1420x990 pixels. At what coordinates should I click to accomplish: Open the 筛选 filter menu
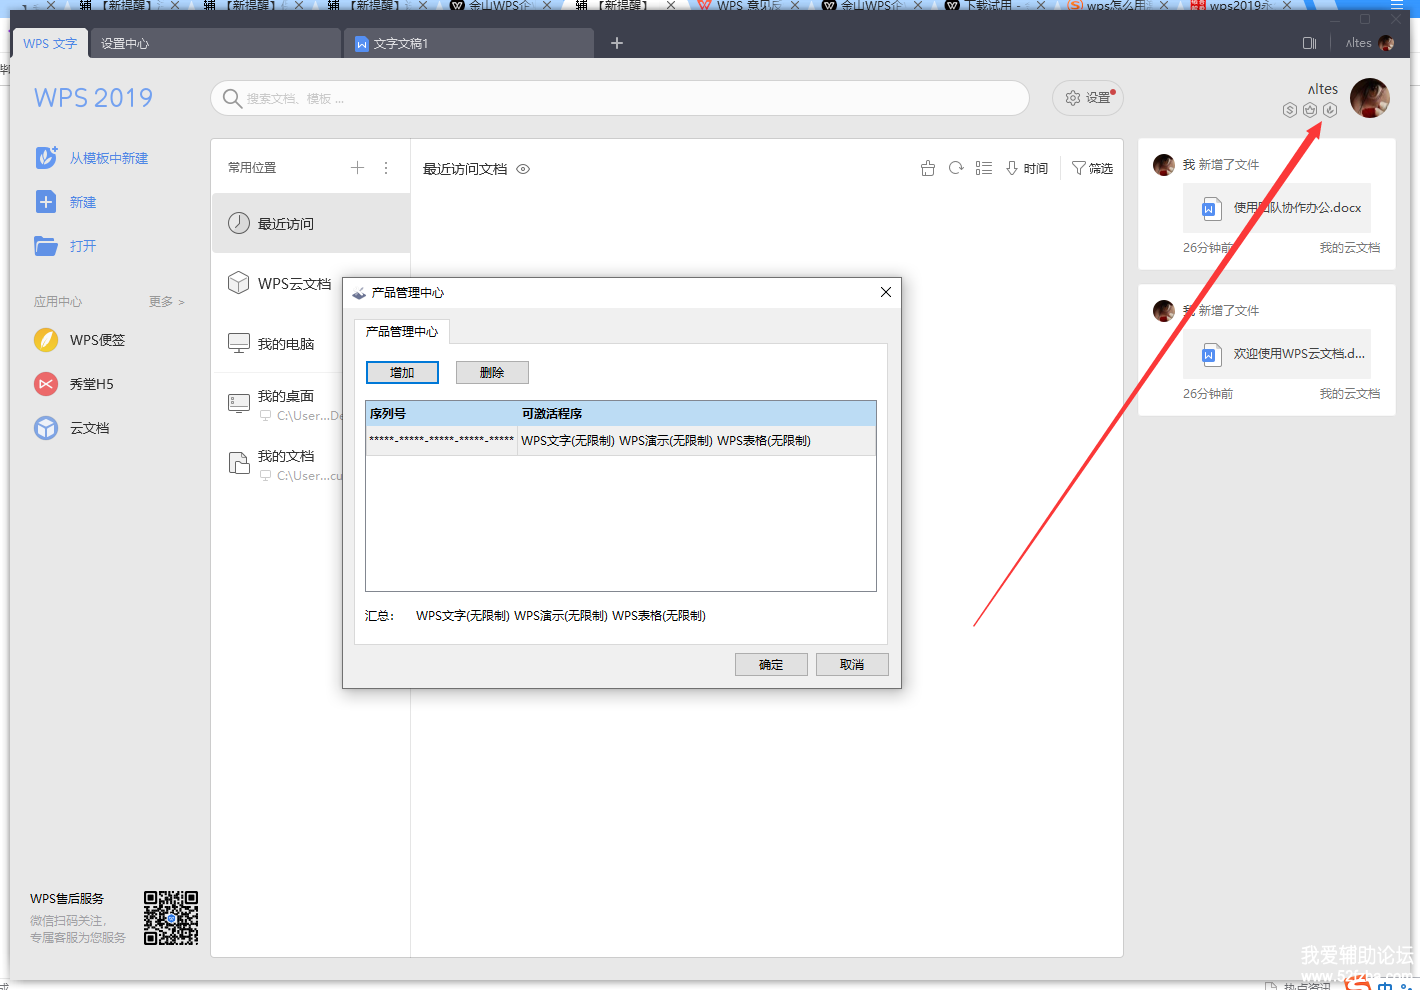pyautogui.click(x=1092, y=168)
